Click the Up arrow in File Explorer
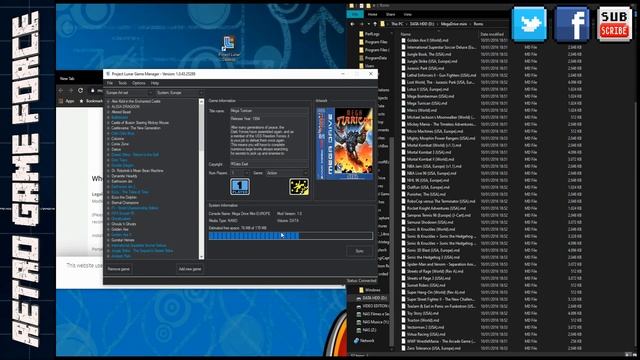This screenshot has width=640, height=360. pos(375,24)
